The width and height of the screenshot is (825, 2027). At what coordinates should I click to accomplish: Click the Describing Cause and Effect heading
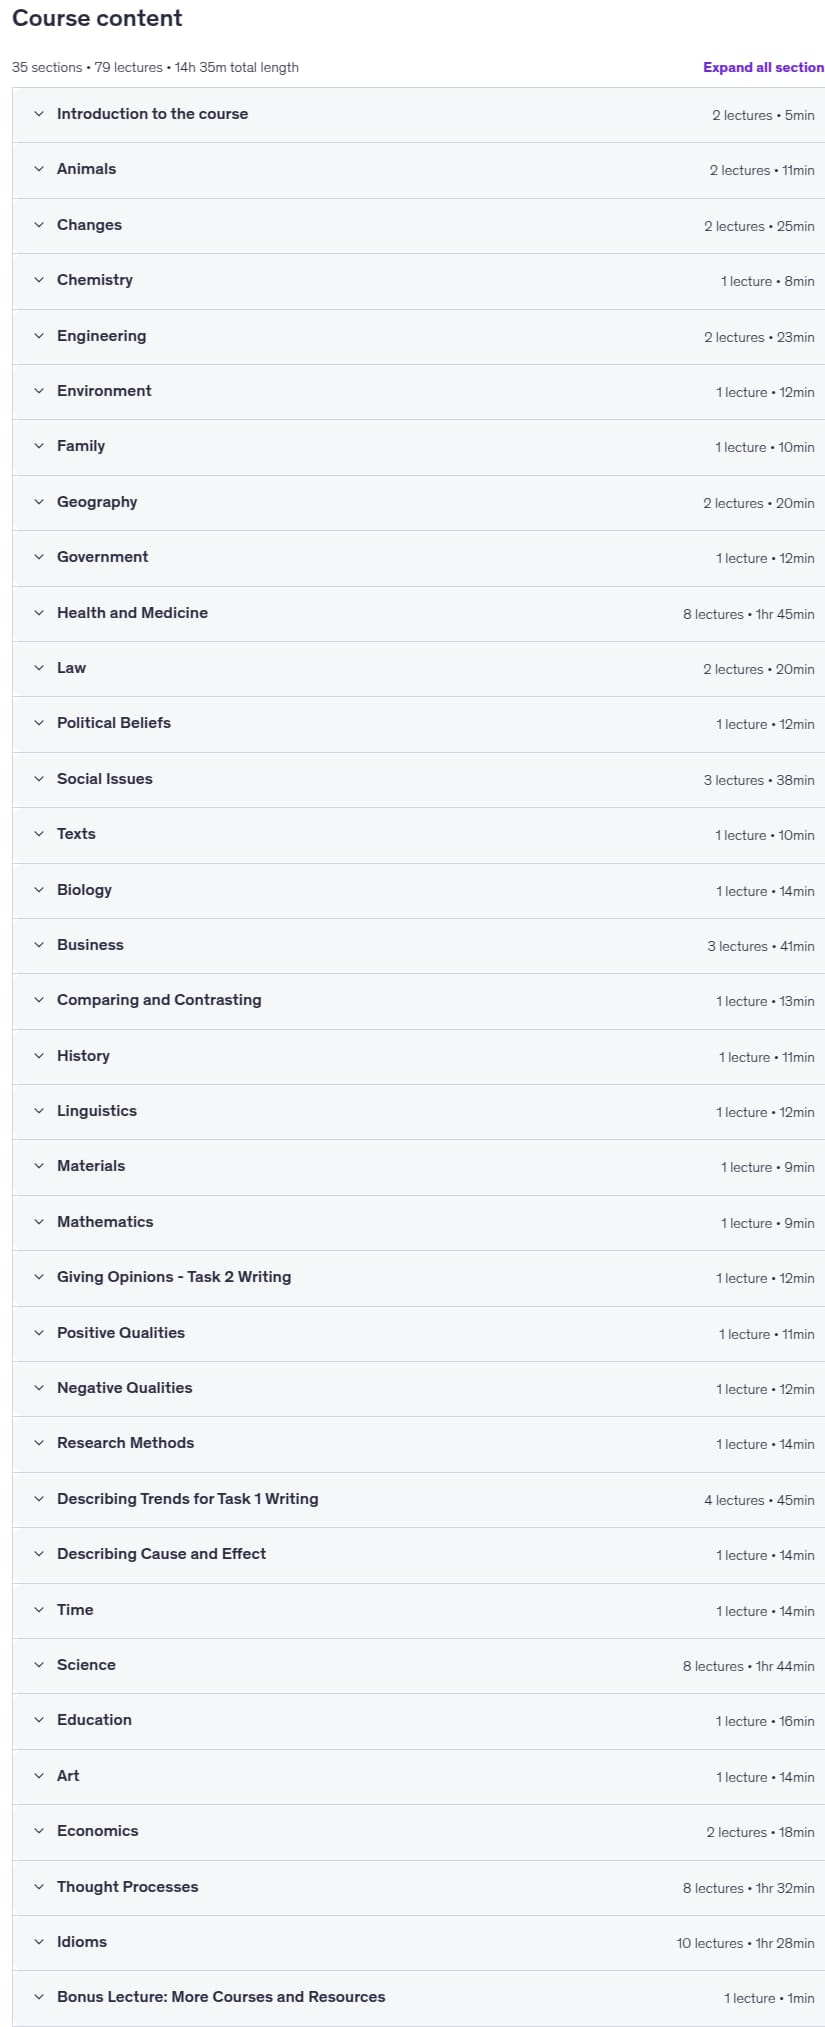click(x=161, y=1554)
